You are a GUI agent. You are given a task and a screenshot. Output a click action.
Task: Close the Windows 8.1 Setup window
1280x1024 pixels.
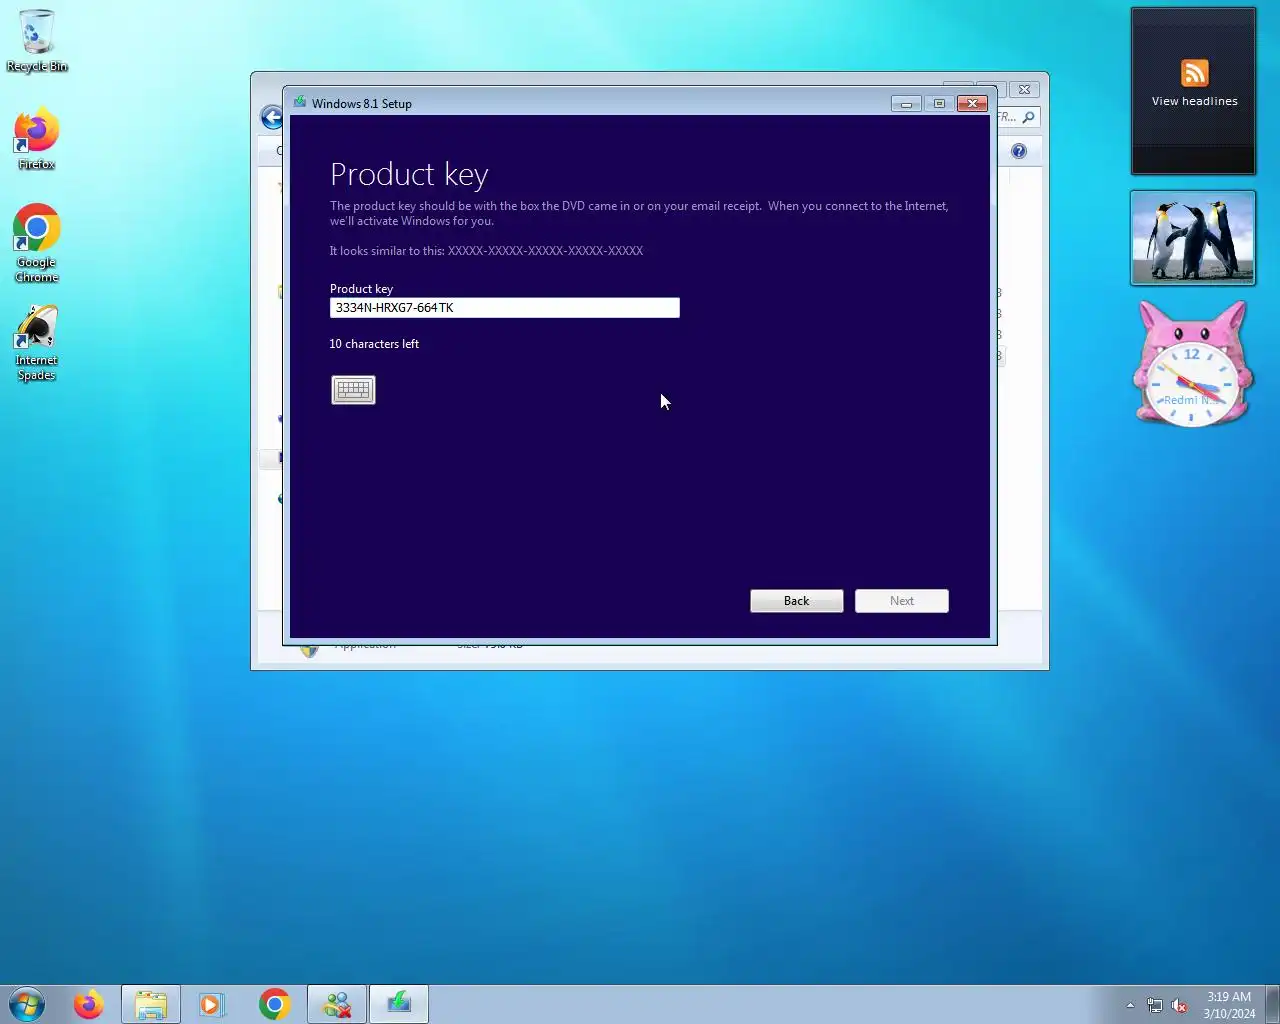972,103
